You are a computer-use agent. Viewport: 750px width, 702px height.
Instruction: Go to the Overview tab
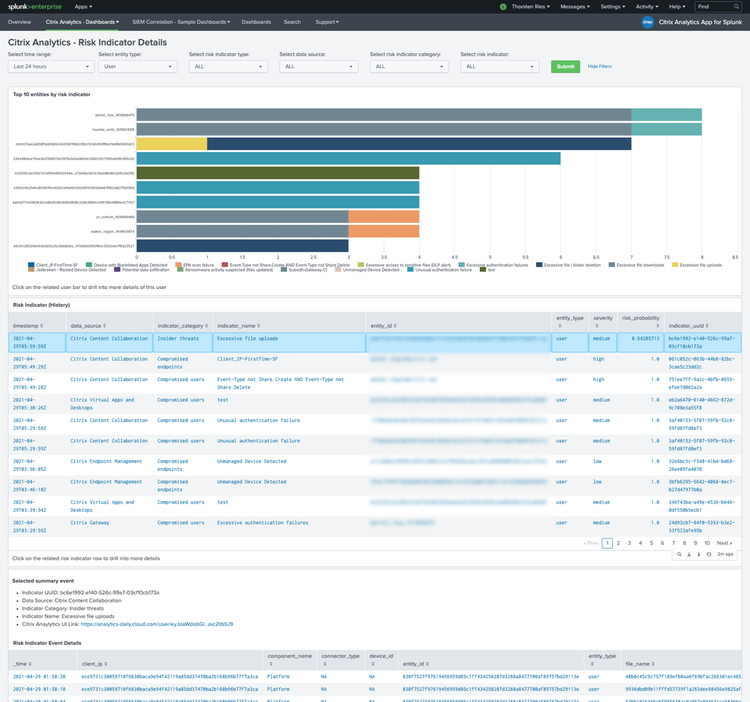point(19,22)
